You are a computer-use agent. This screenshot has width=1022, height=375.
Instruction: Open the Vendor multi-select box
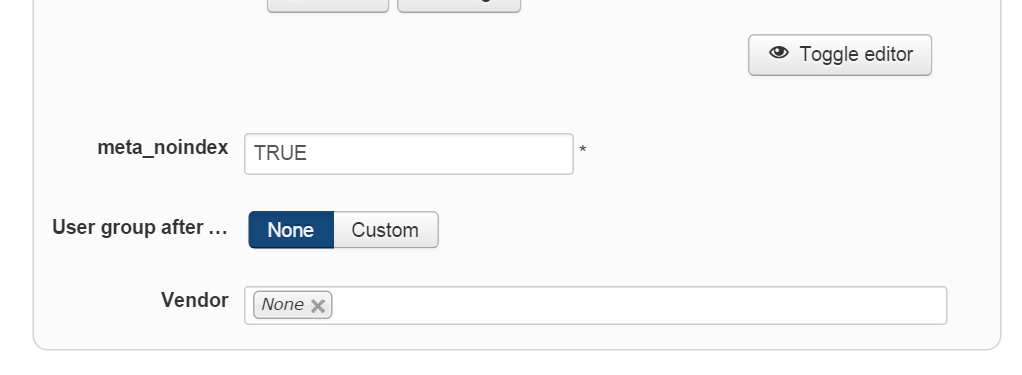coord(595,305)
